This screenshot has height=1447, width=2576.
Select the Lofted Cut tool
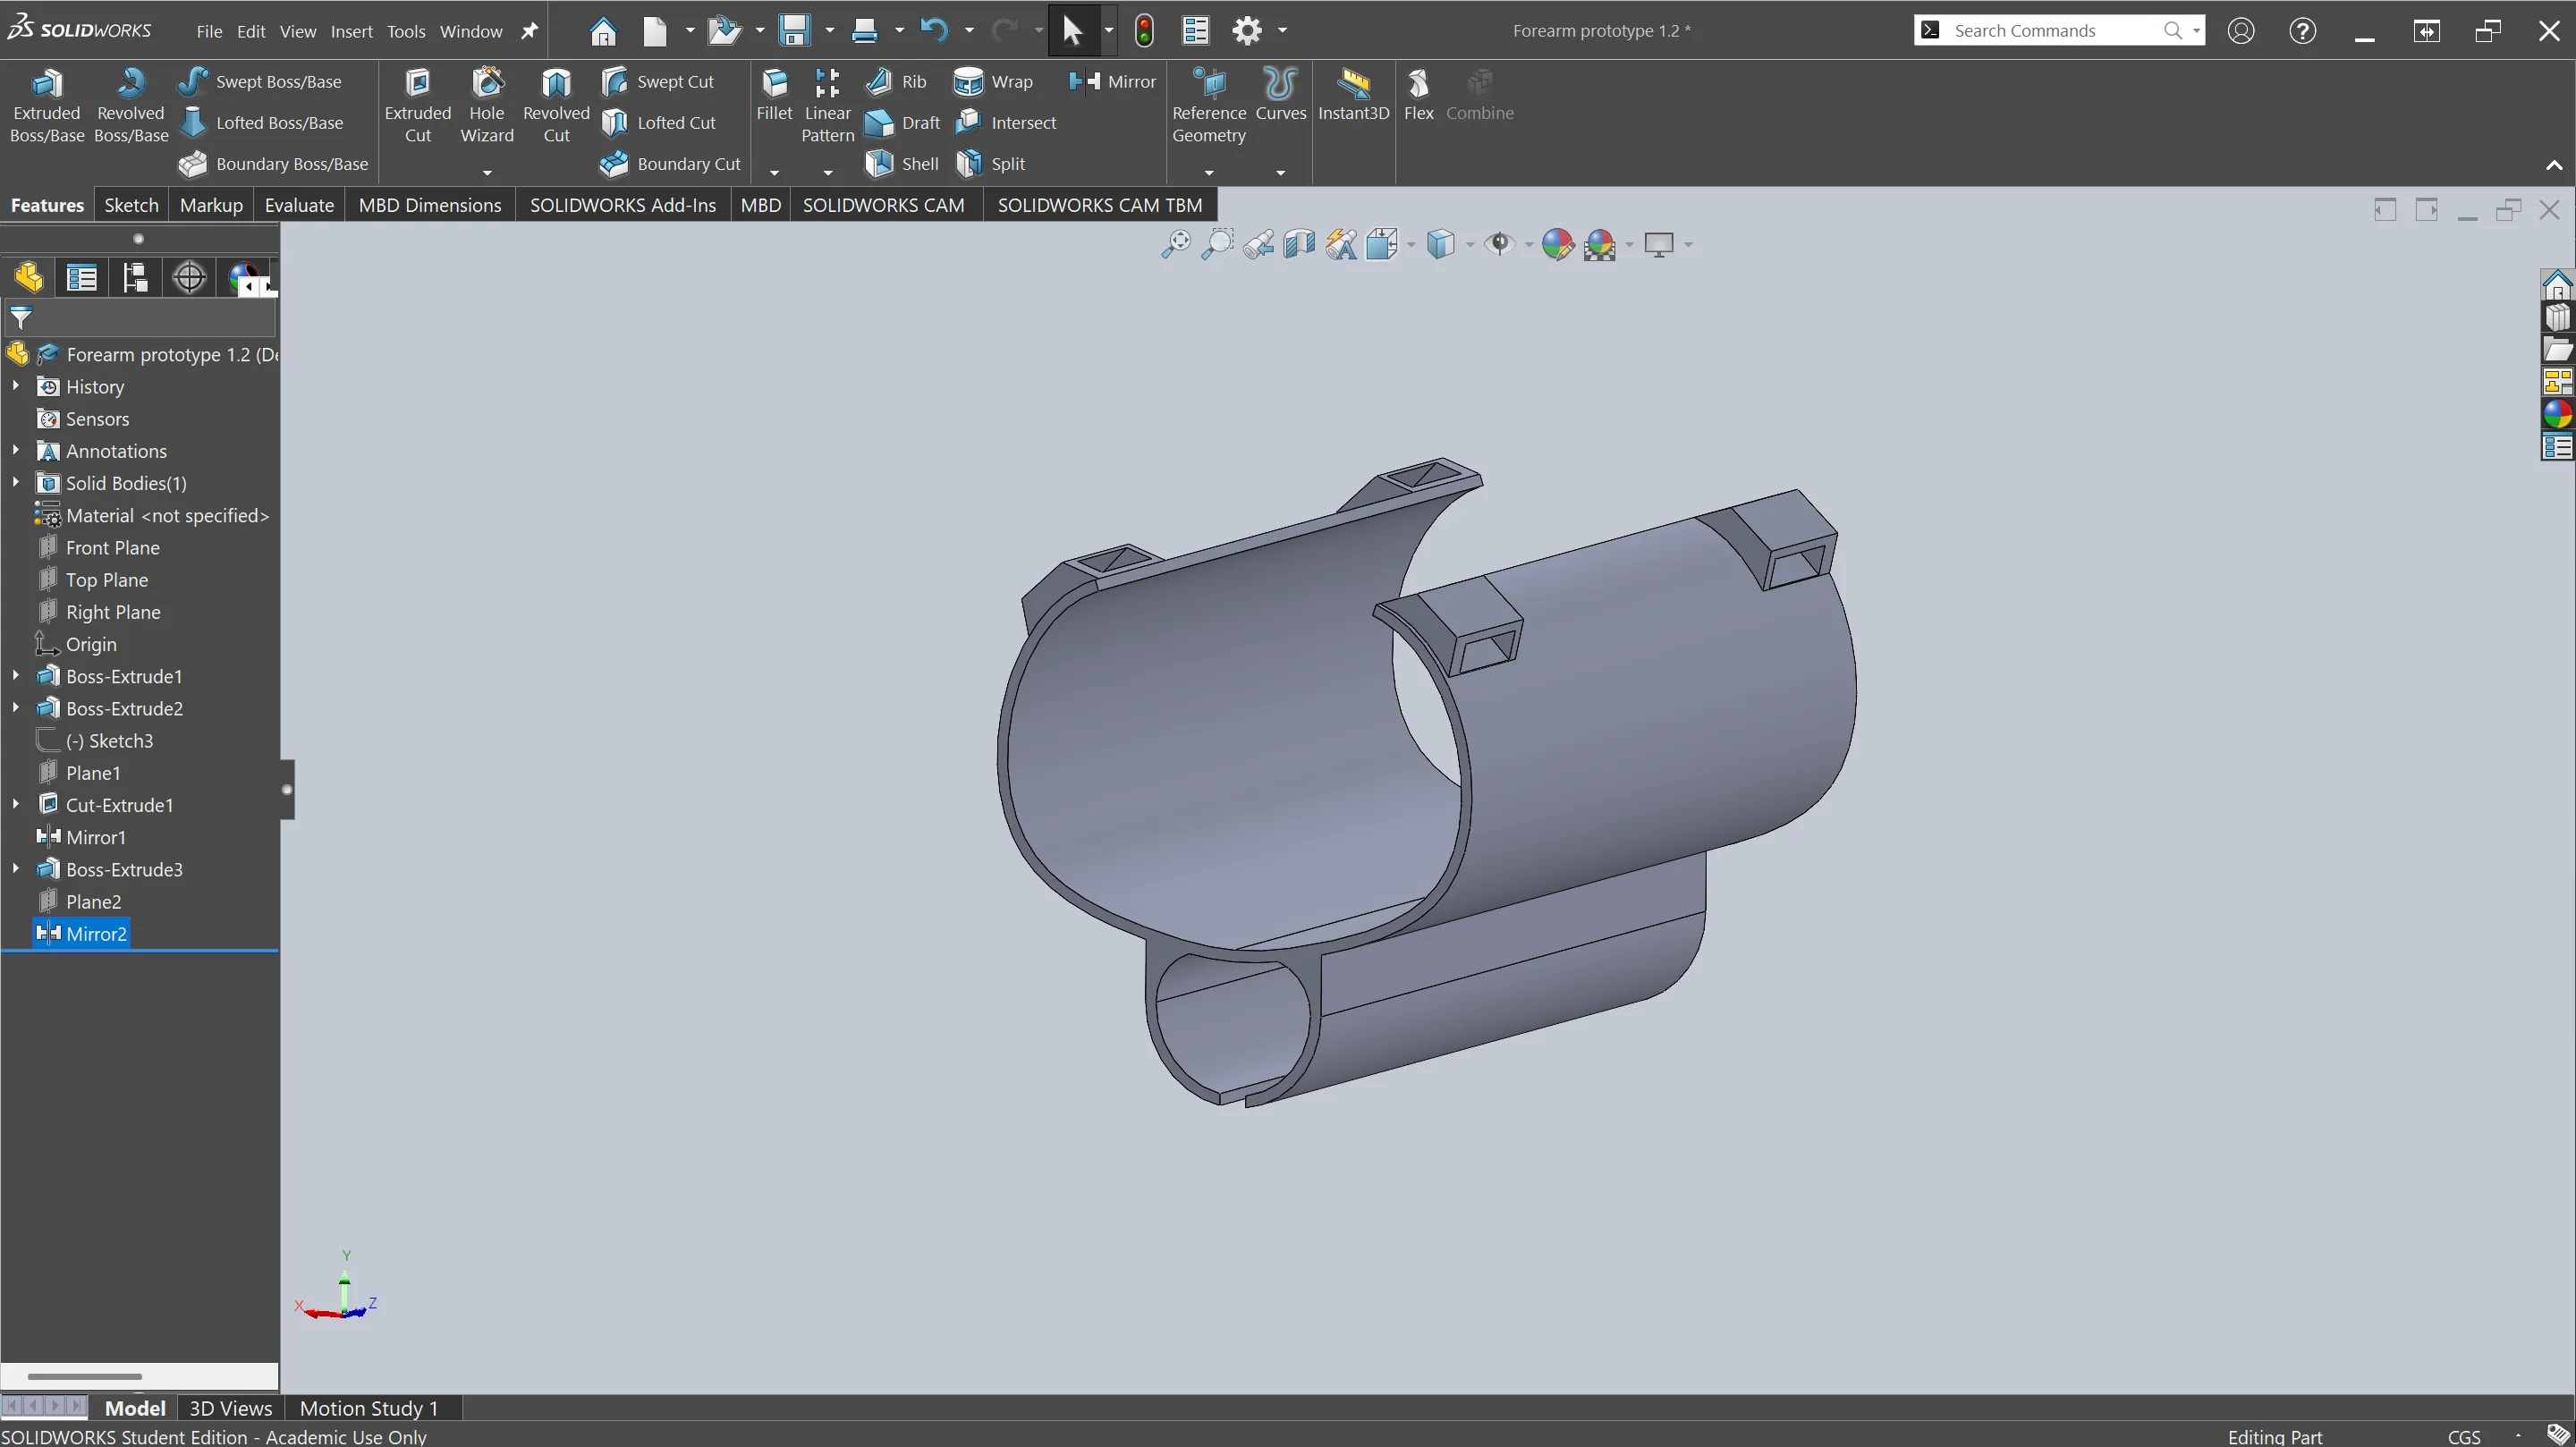pyautogui.click(x=658, y=122)
